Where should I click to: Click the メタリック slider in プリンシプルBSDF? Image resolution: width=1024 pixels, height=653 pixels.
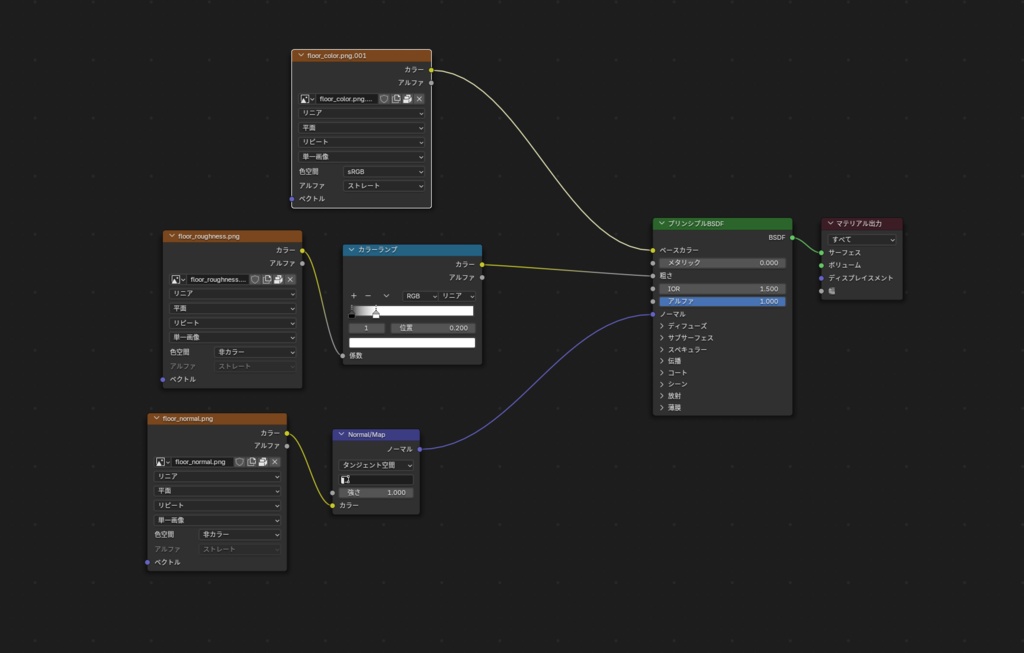(x=722, y=263)
